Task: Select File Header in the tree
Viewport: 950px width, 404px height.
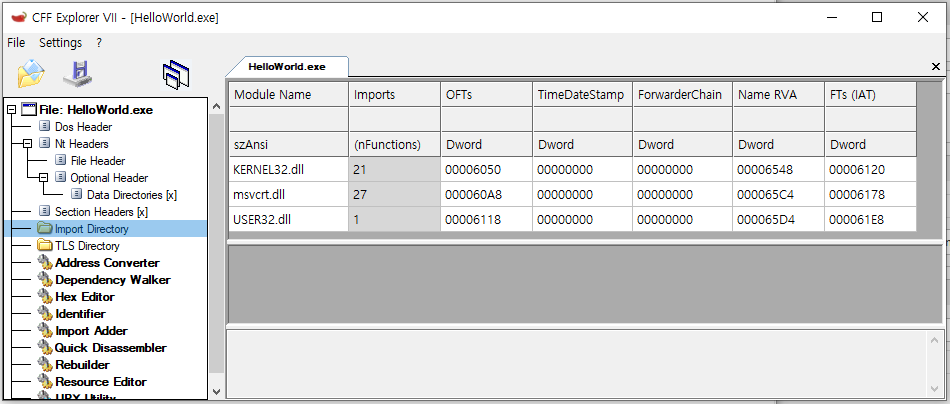Action: [x=98, y=161]
